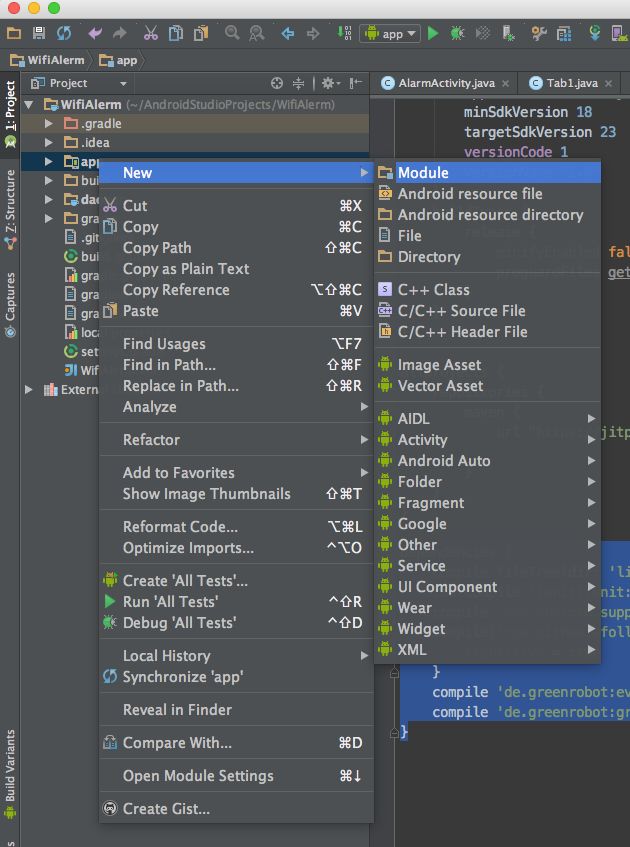This screenshot has width=630, height=847.
Task: Click the Copy toolbar icon
Action: pos(176,33)
